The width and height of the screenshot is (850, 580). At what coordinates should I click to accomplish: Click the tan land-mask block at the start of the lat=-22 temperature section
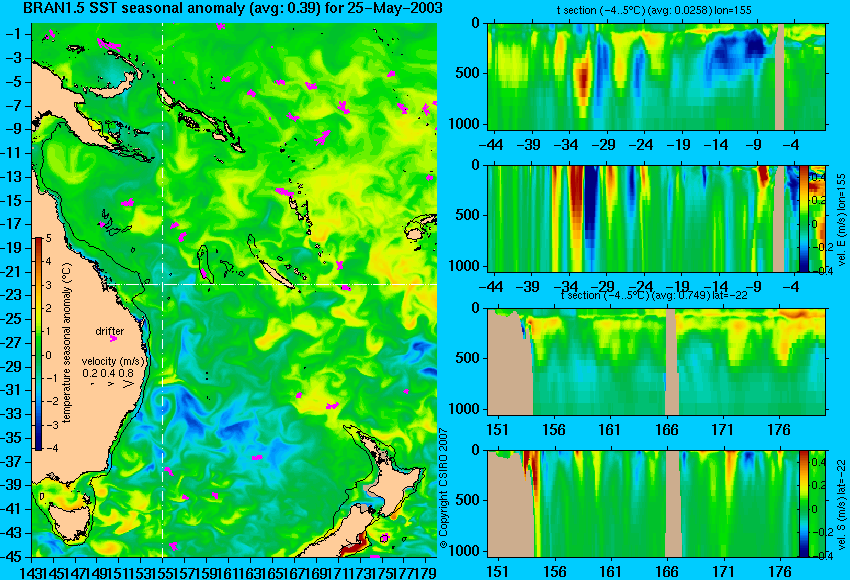(510, 363)
